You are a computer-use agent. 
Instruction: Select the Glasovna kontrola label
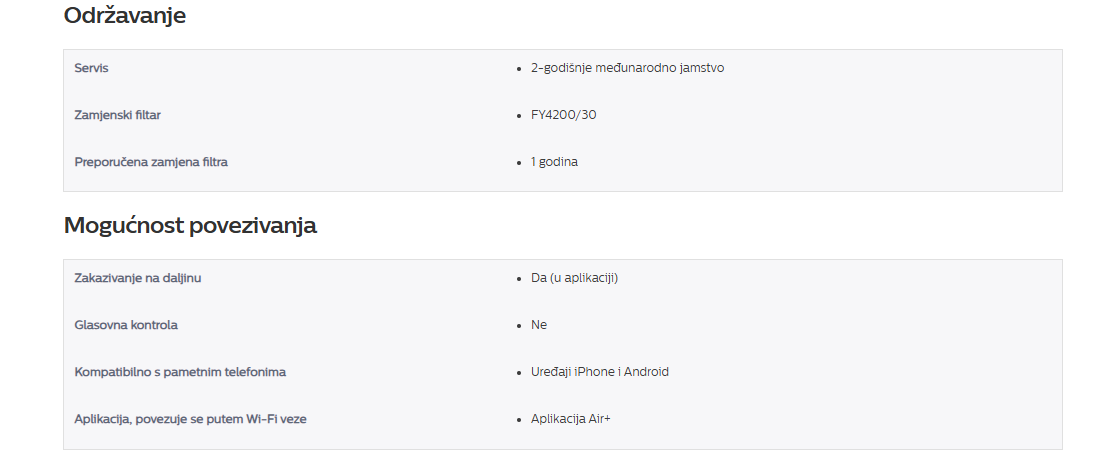pos(126,325)
